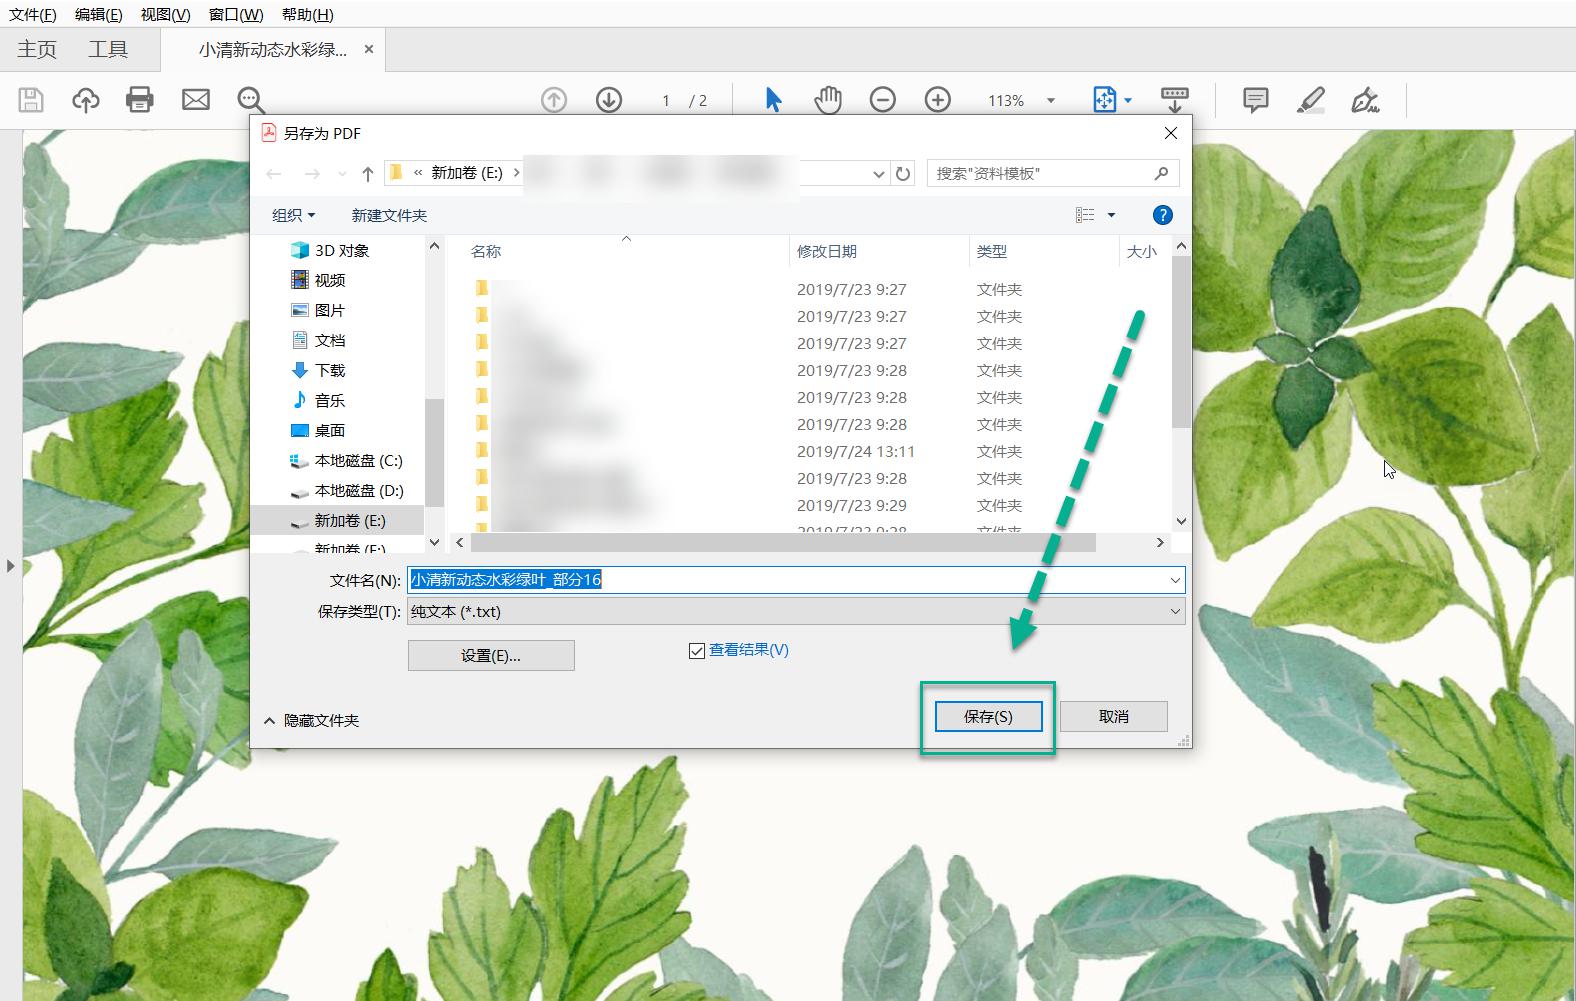The image size is (1576, 1001).
Task: Open the 保存类型 dropdown list
Action: point(796,611)
